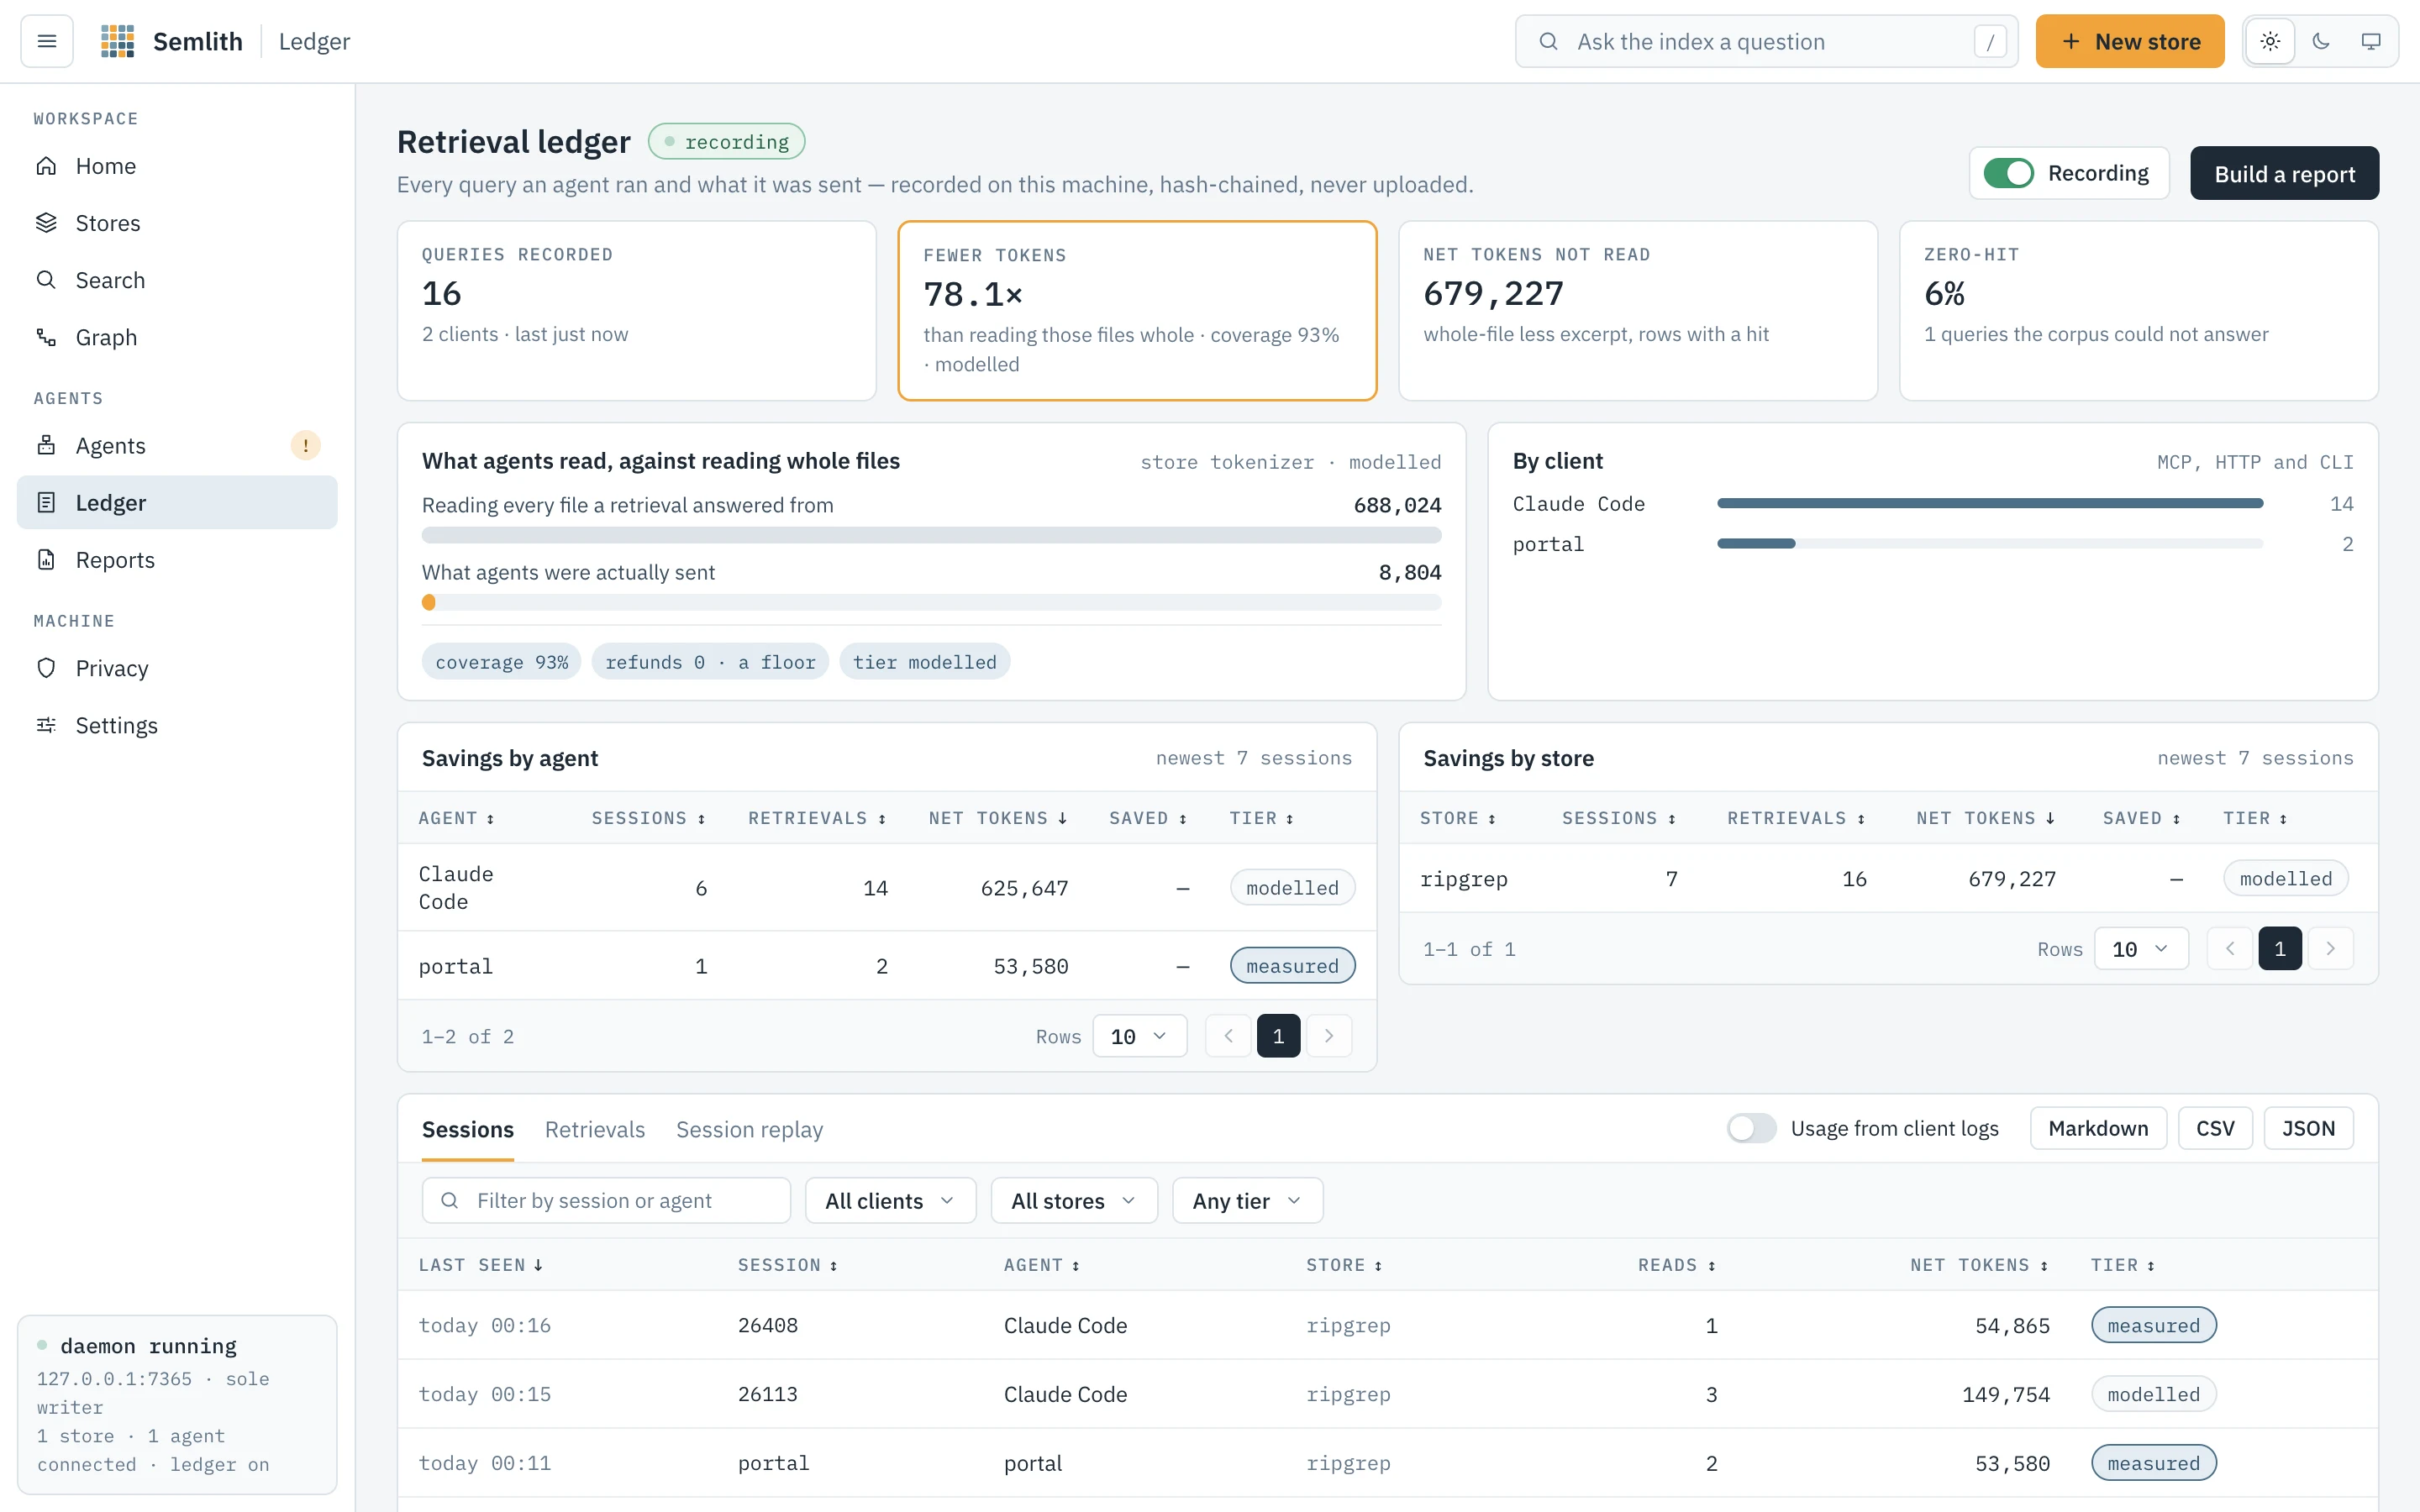Screen dimensions: 2420x1512
Task: Open the Graph view
Action: [177, 337]
